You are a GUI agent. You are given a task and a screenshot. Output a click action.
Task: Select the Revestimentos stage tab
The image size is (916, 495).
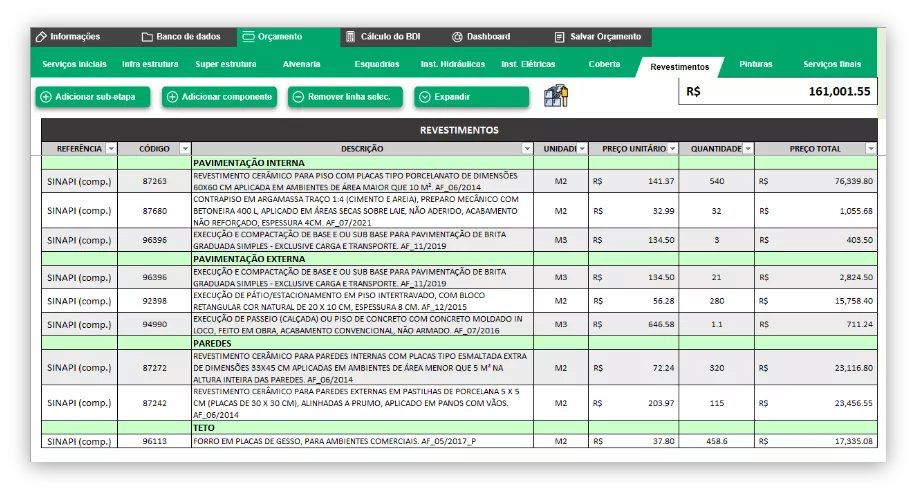point(679,67)
